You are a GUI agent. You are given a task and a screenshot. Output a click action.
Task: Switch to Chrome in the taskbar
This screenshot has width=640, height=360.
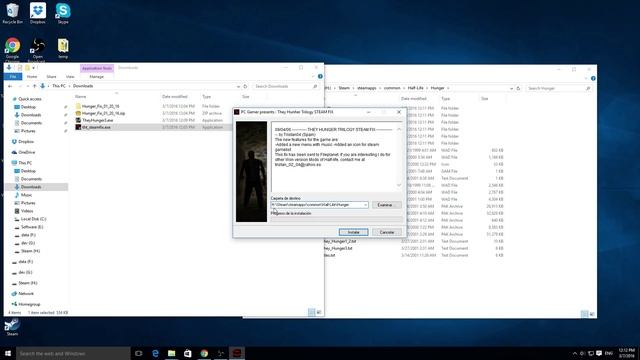click(204, 353)
